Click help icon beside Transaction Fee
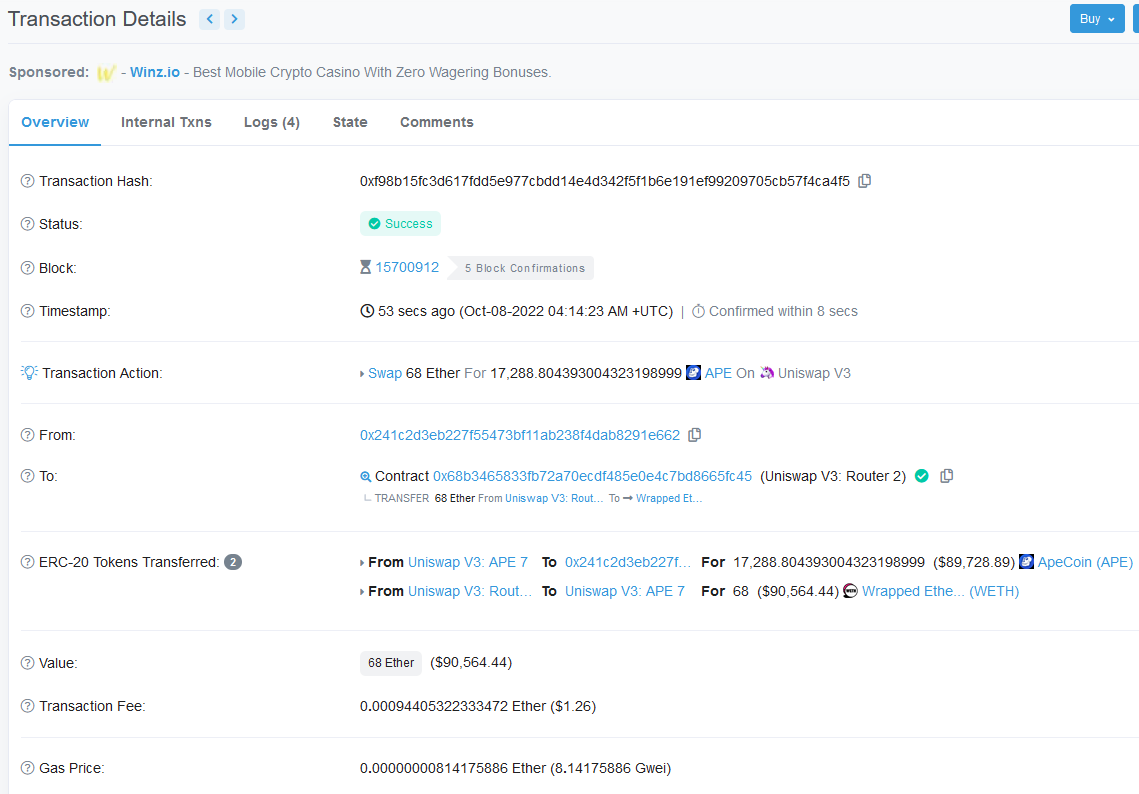The height and width of the screenshot is (794, 1139). coord(28,706)
